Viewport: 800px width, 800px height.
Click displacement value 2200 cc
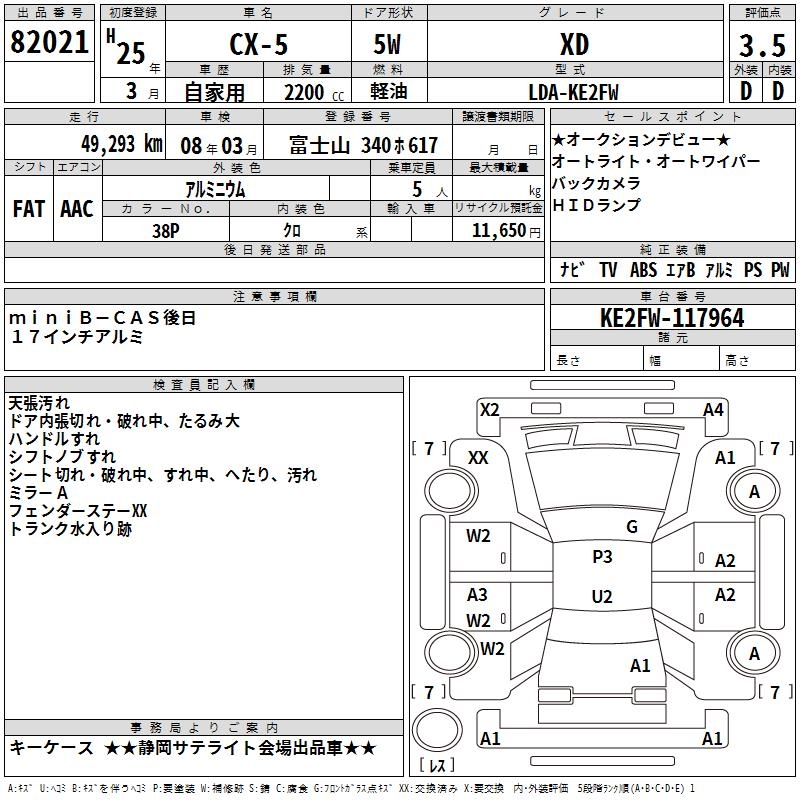coord(314,92)
